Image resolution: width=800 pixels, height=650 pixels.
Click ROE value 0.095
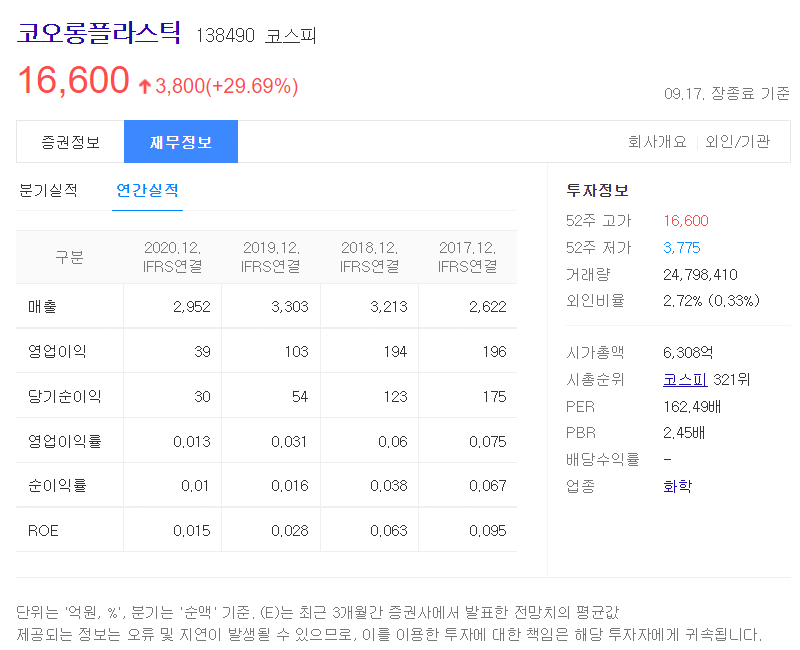click(488, 531)
